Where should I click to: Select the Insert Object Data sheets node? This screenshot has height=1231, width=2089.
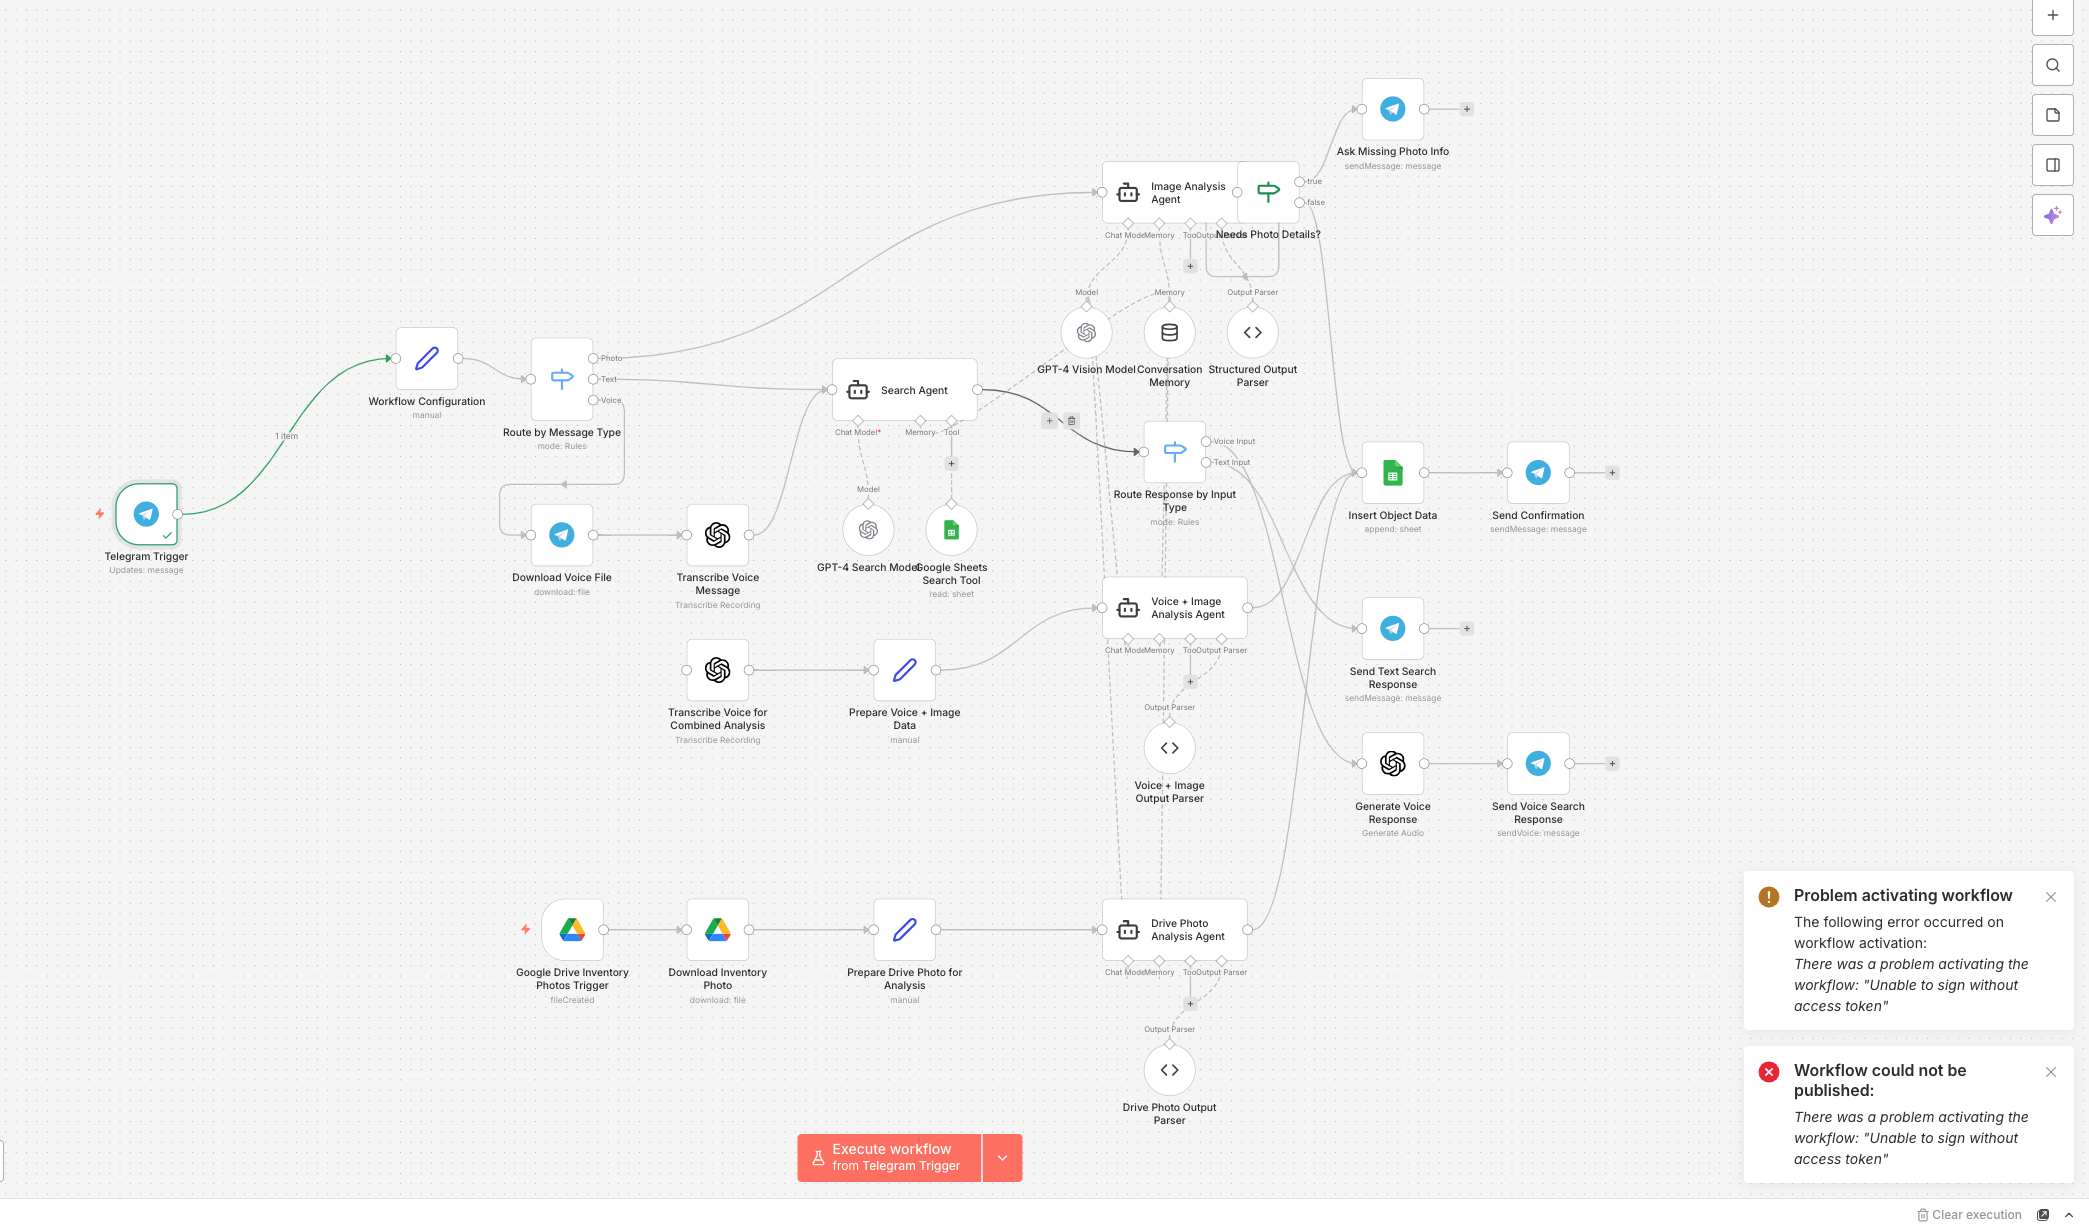click(x=1392, y=473)
